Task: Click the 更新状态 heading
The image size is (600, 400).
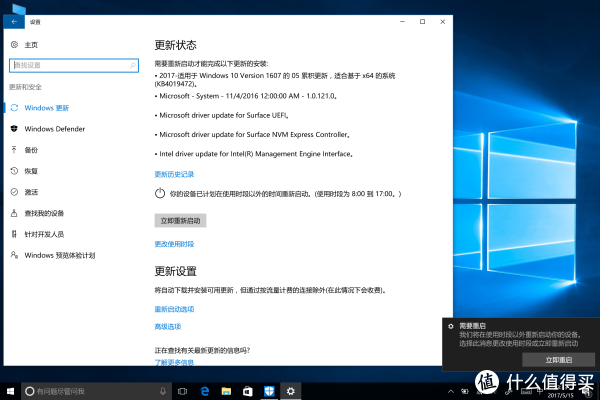Action: 175,45
